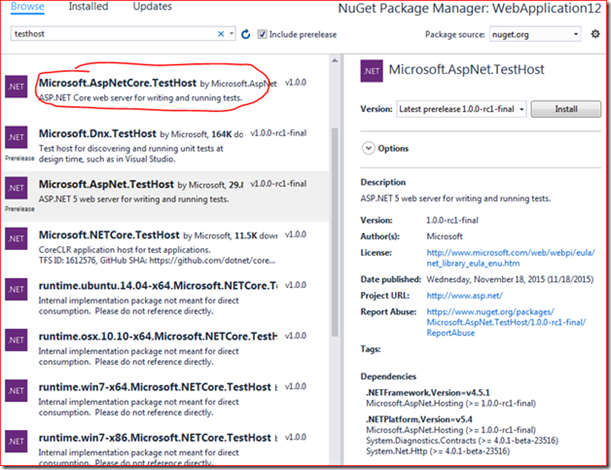
Task: Click the Microsoft.AspNet.Hosting dependency under .NETFramework
Action: point(451,403)
